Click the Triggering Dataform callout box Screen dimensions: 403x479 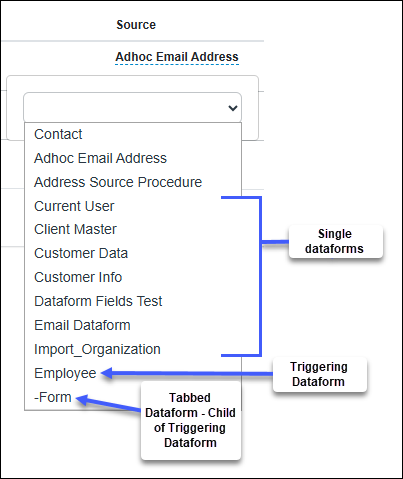coord(320,374)
